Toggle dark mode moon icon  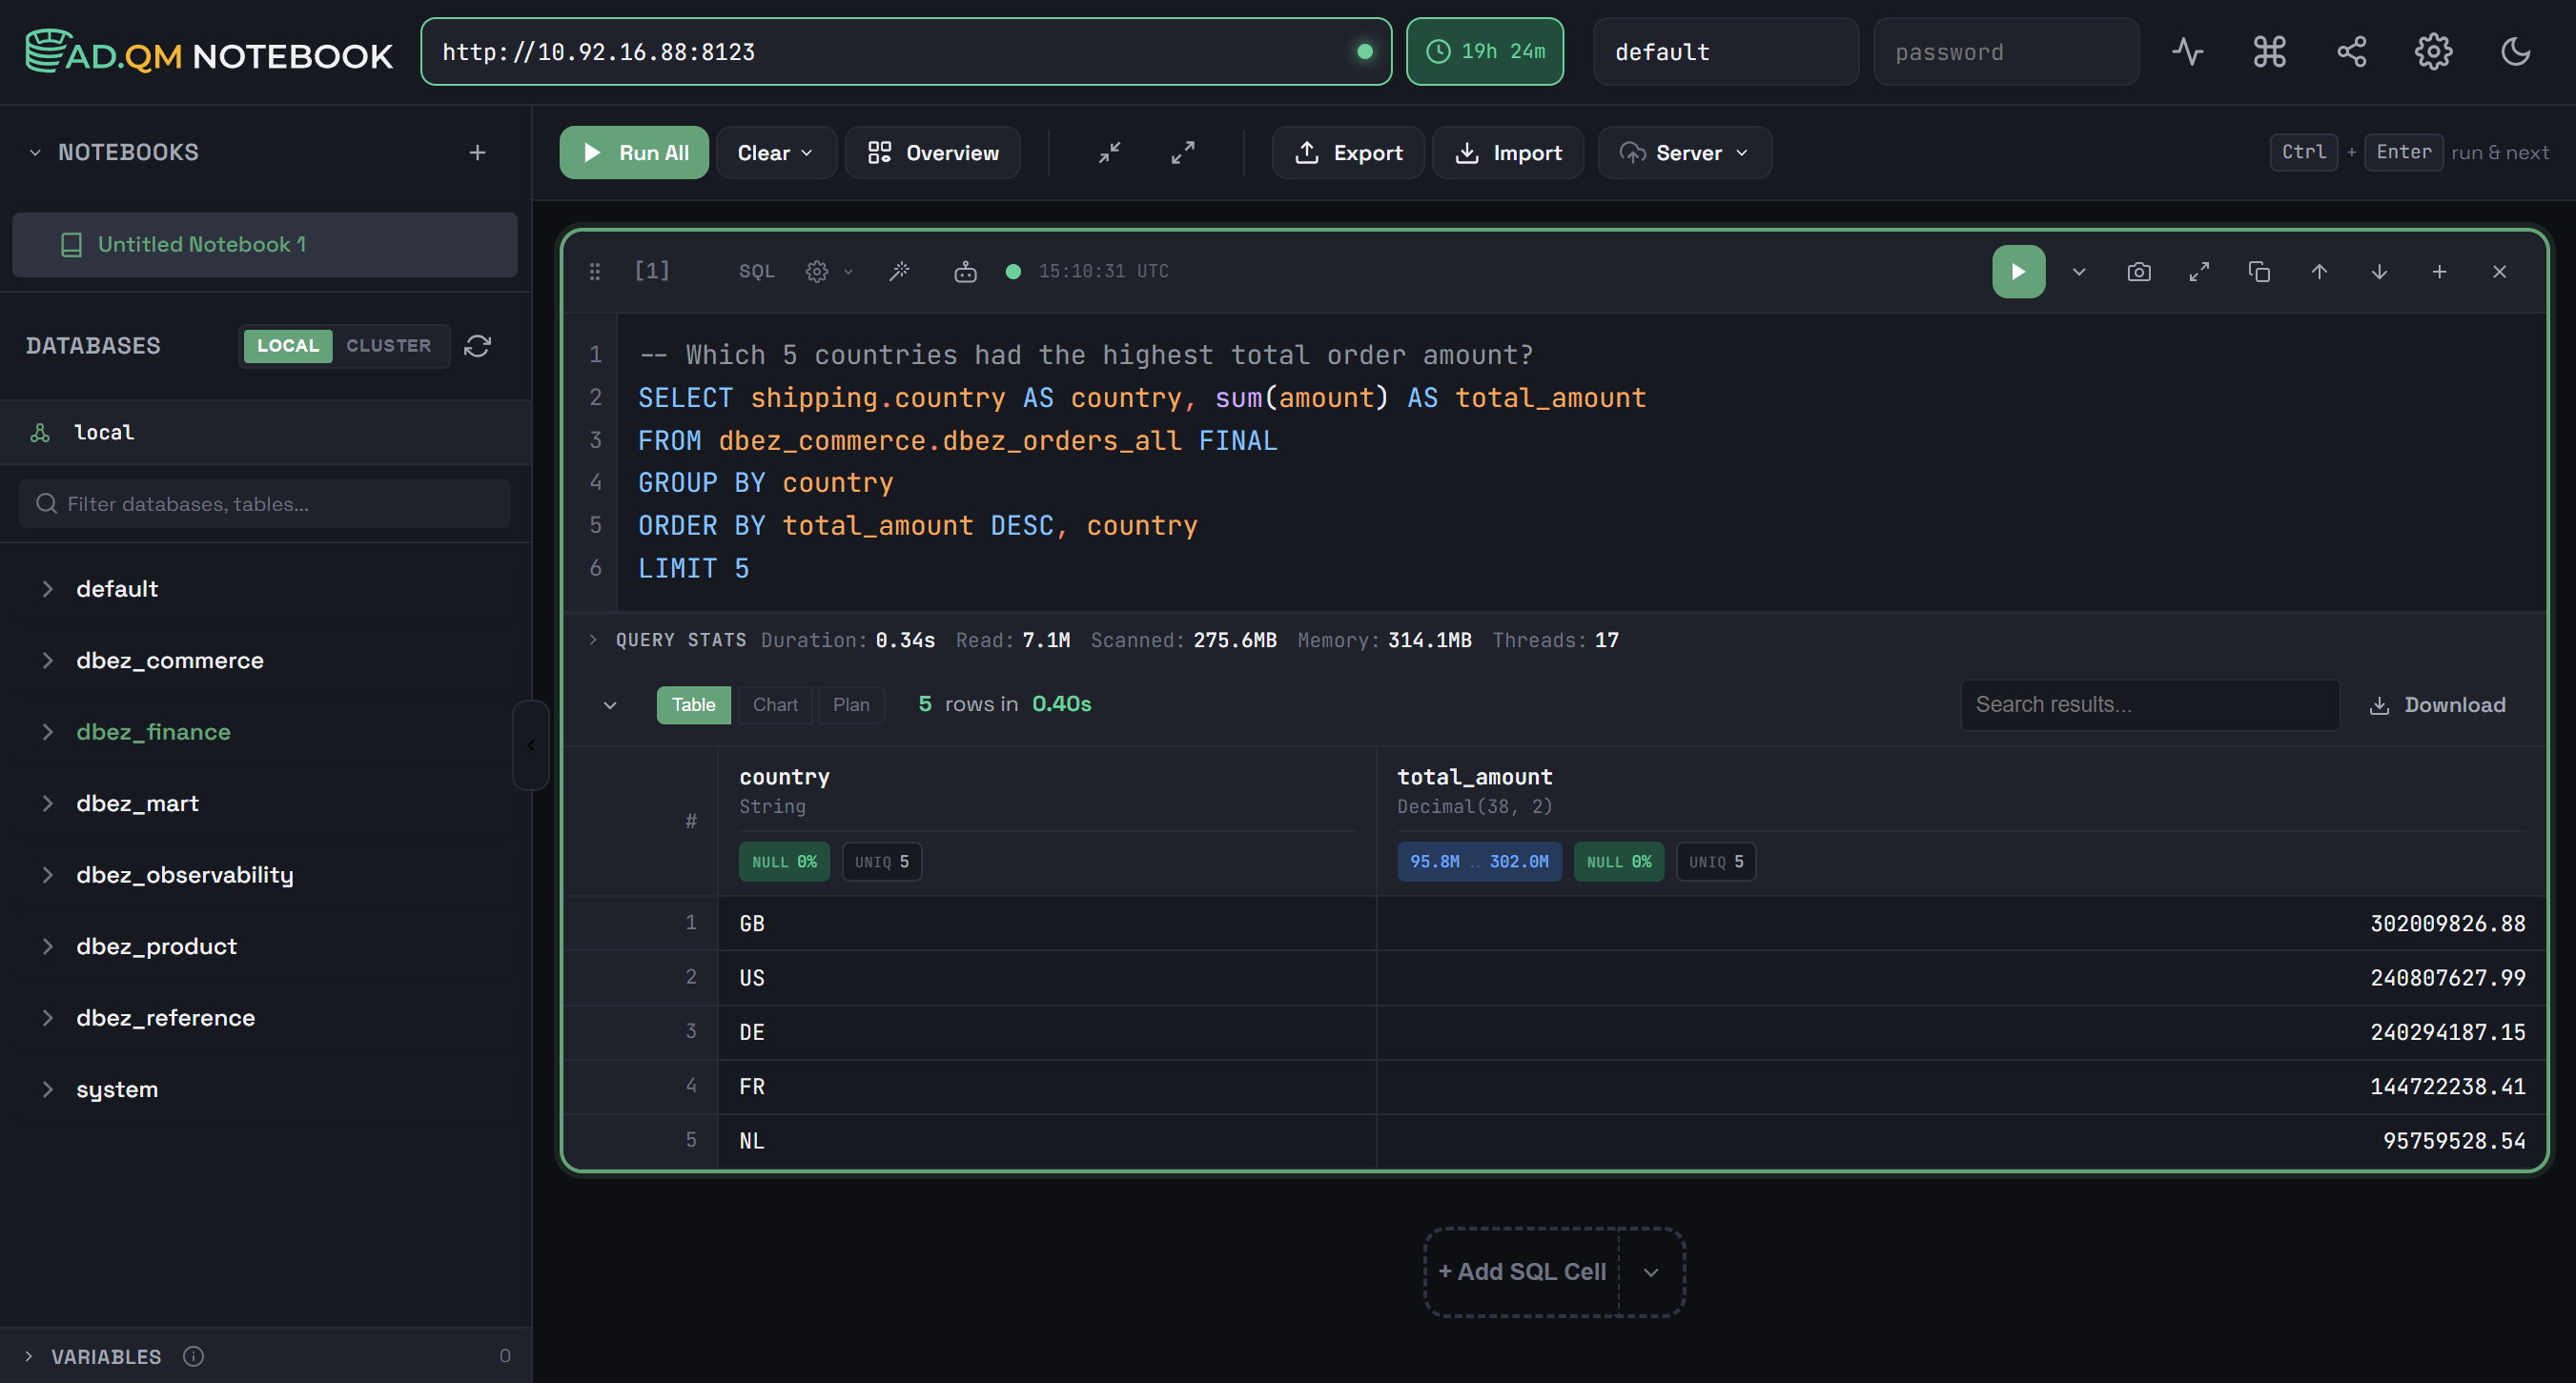(2515, 52)
